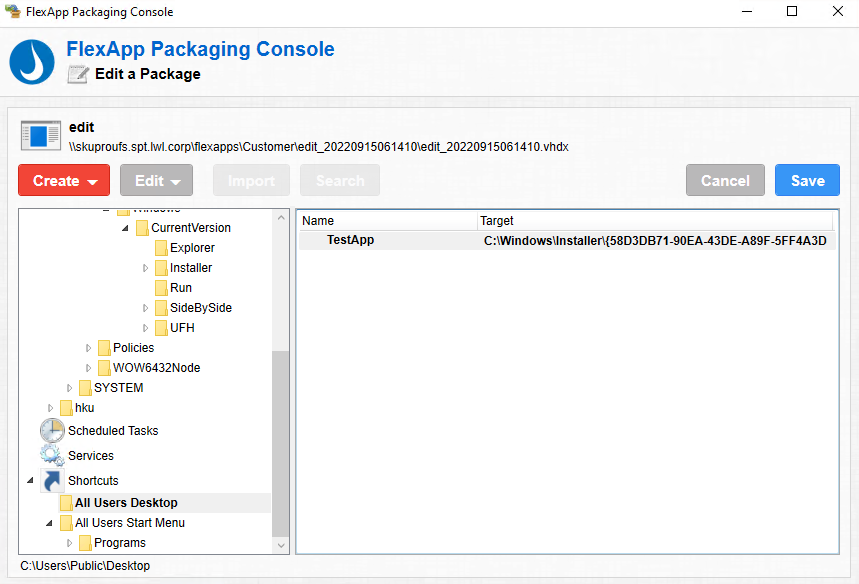Click the Cancel button

[x=725, y=180]
